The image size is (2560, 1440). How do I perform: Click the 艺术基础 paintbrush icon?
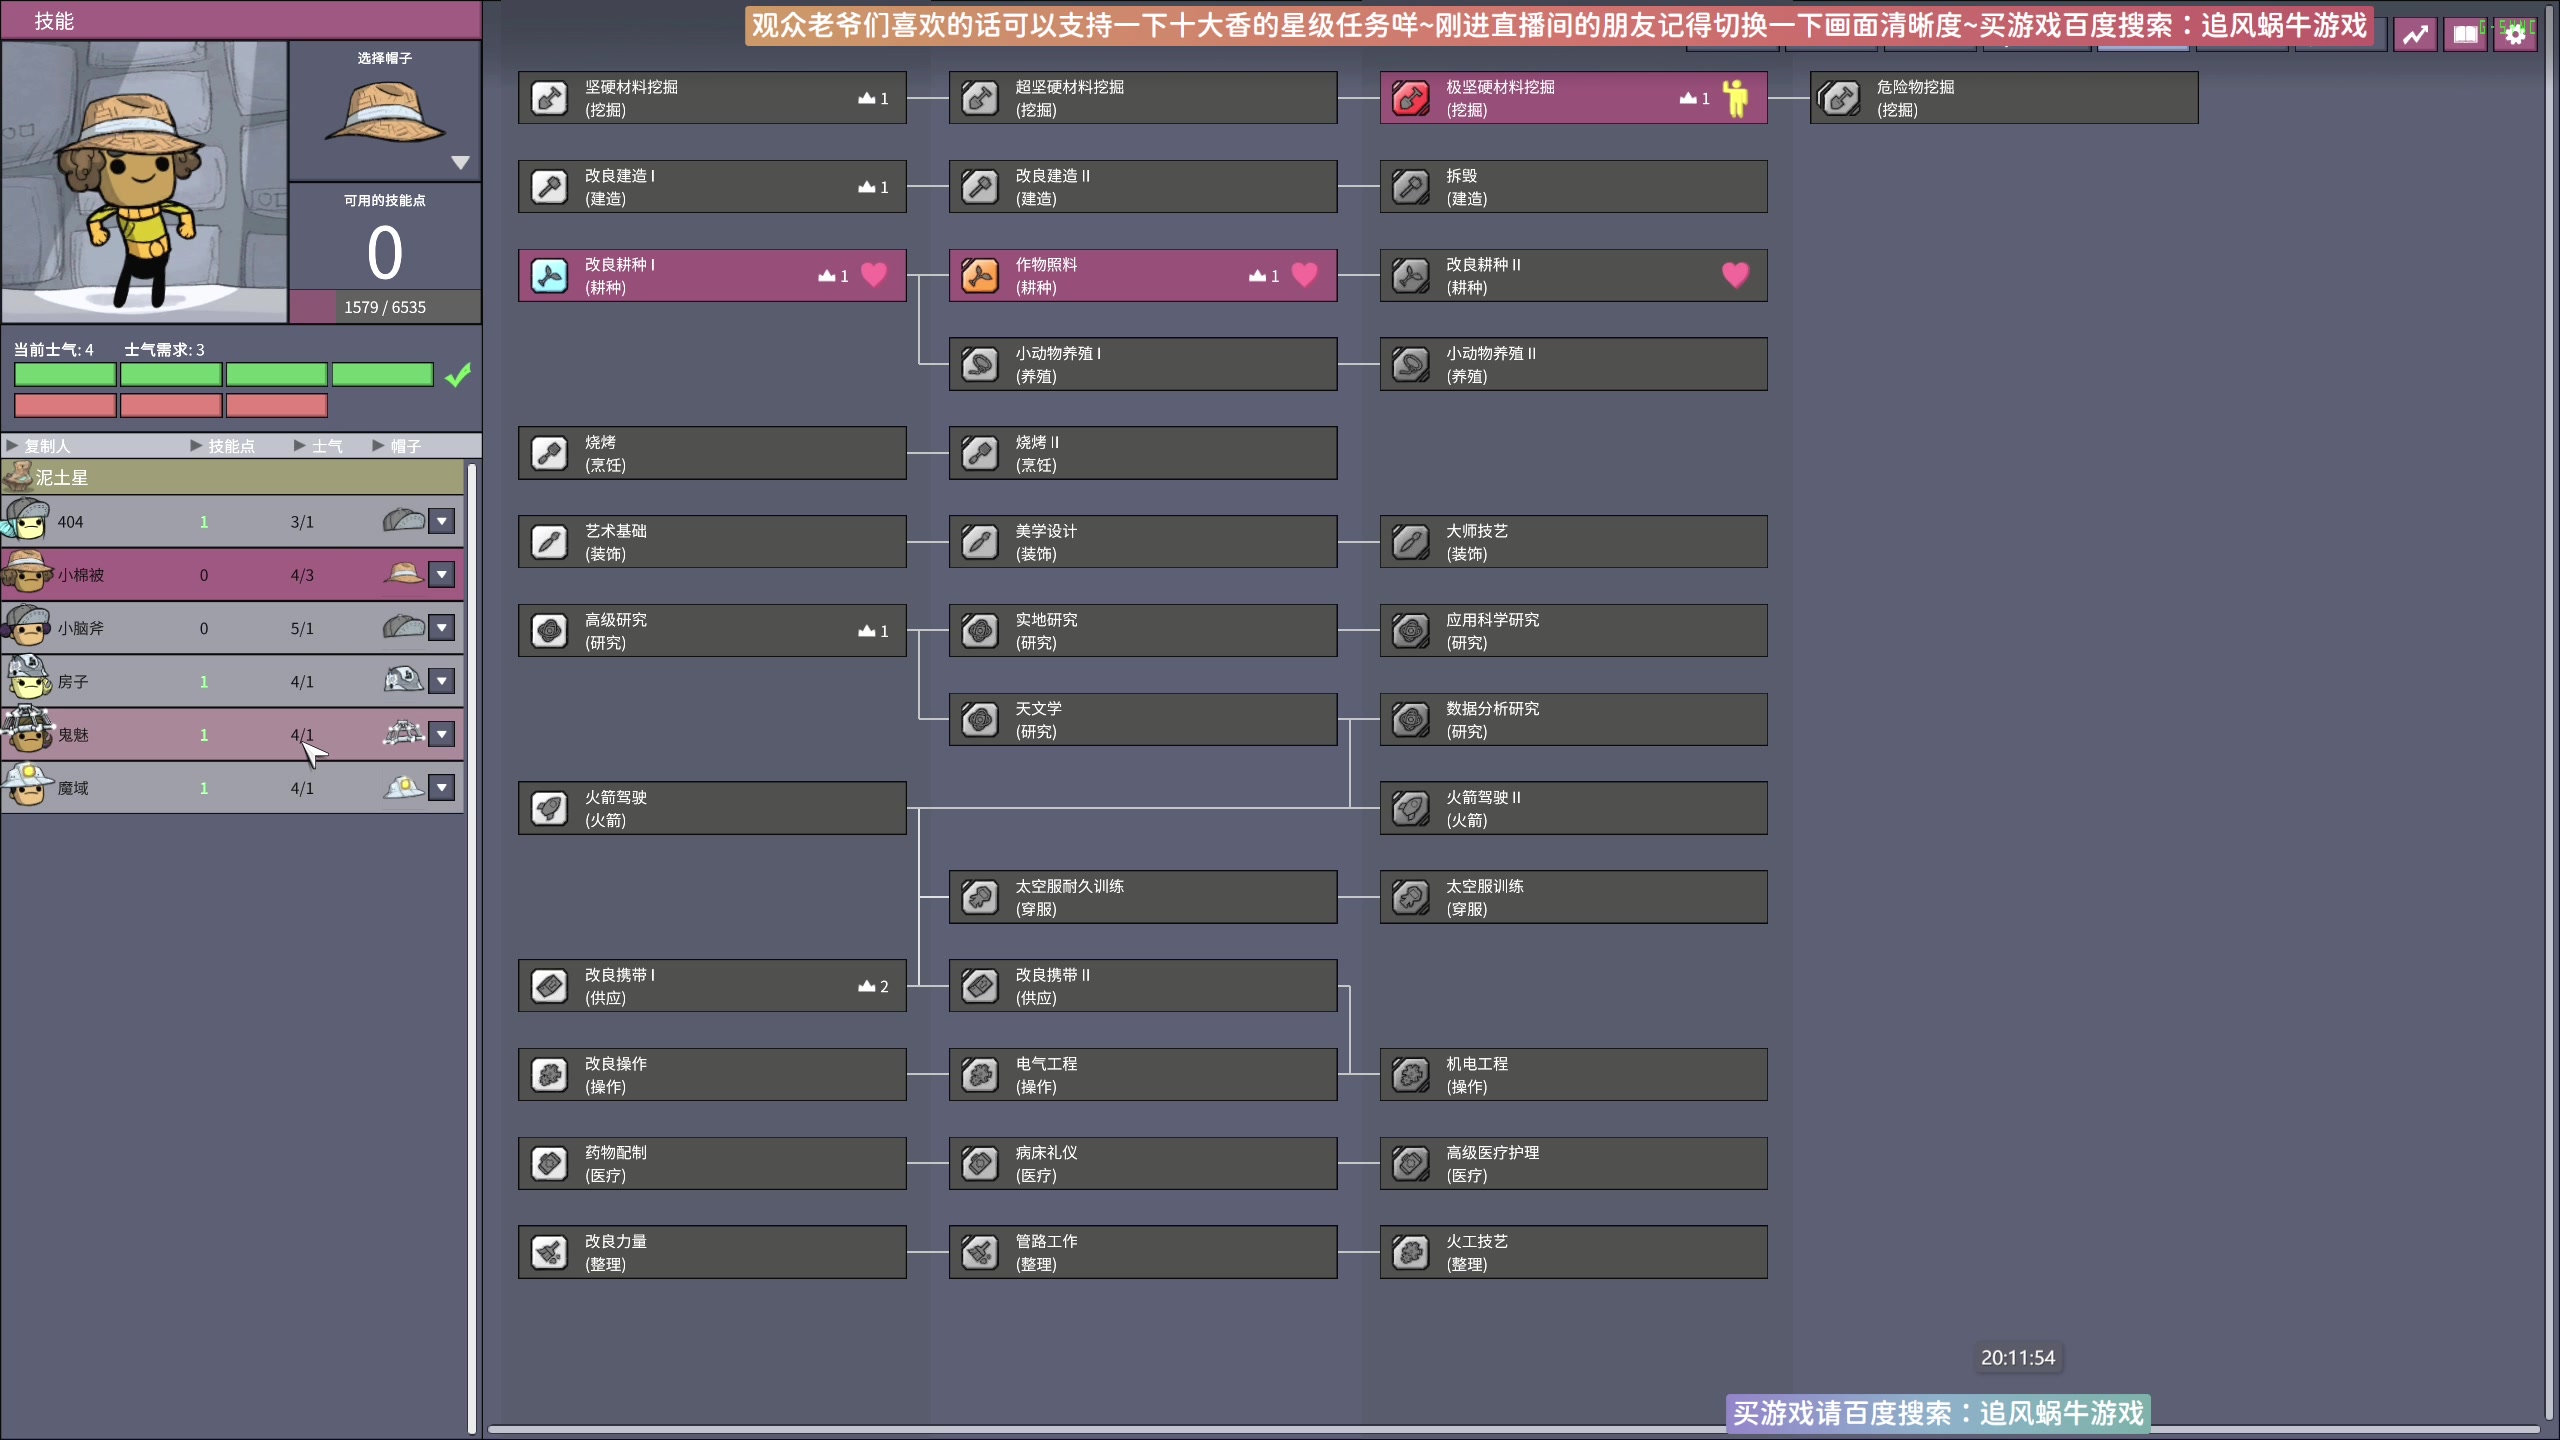tap(549, 542)
